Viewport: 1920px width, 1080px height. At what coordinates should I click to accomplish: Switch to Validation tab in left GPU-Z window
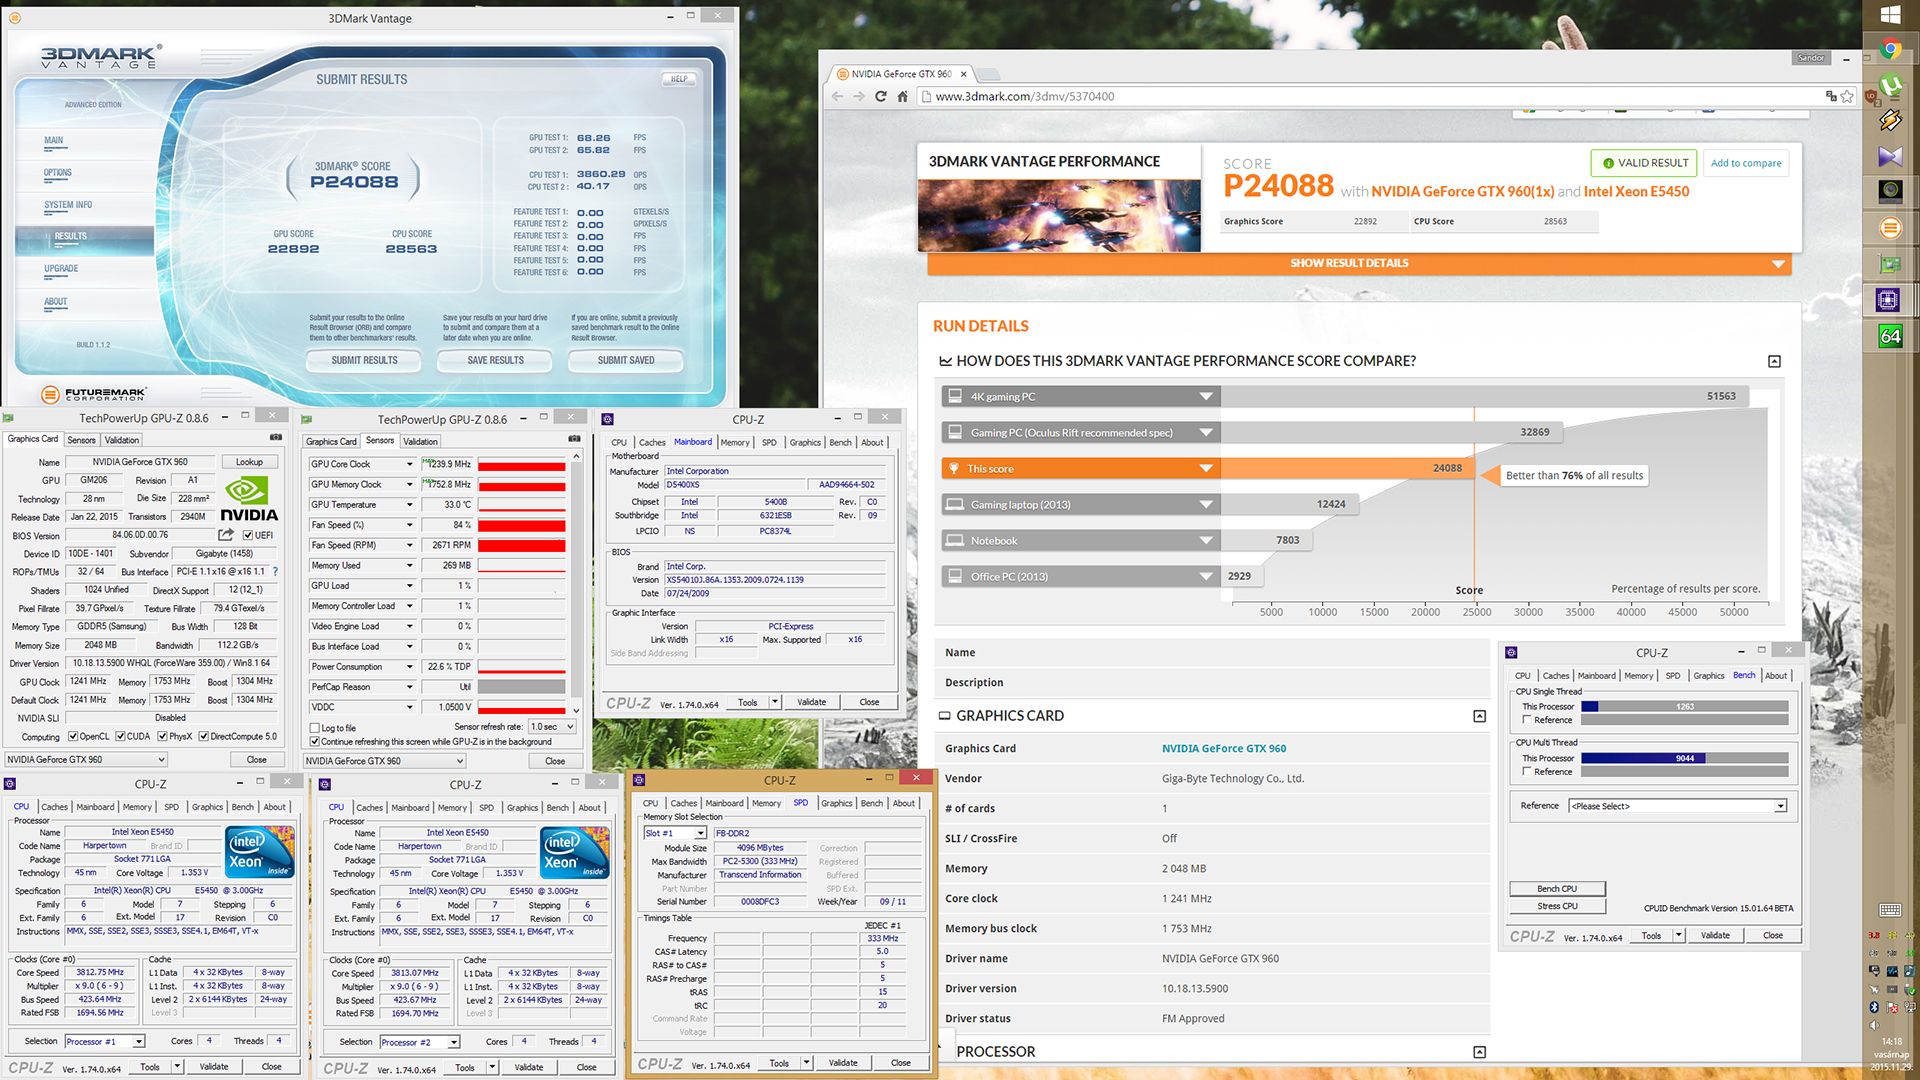(x=122, y=440)
